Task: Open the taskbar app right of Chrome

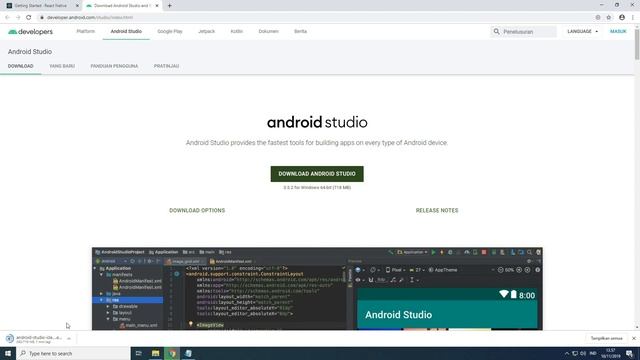Action: click(x=188, y=353)
